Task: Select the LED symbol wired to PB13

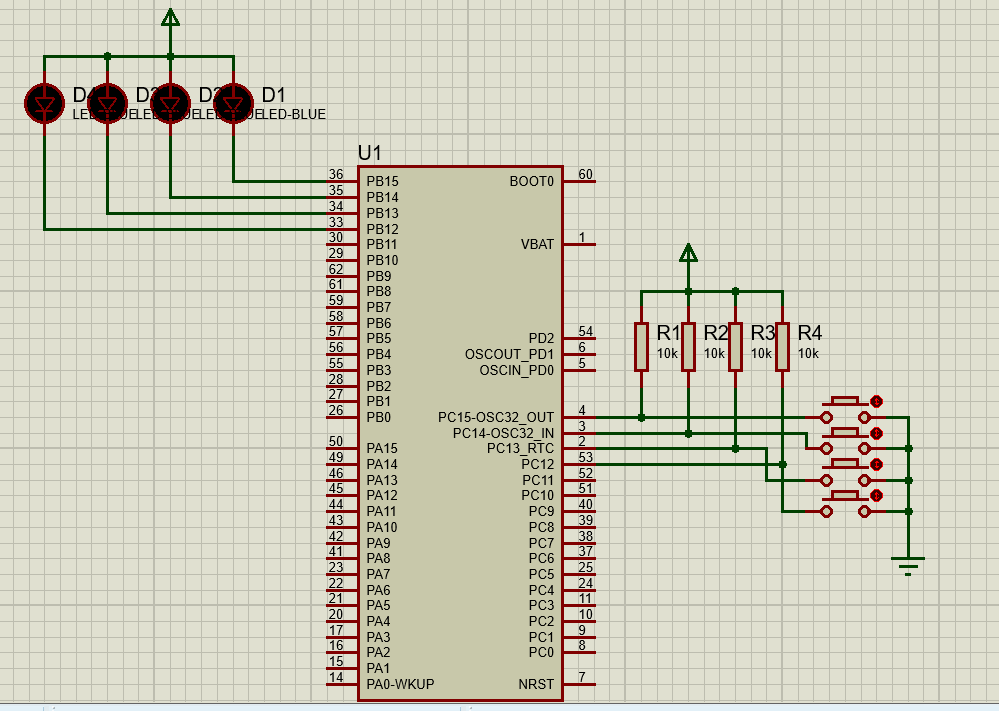Action: (107, 103)
